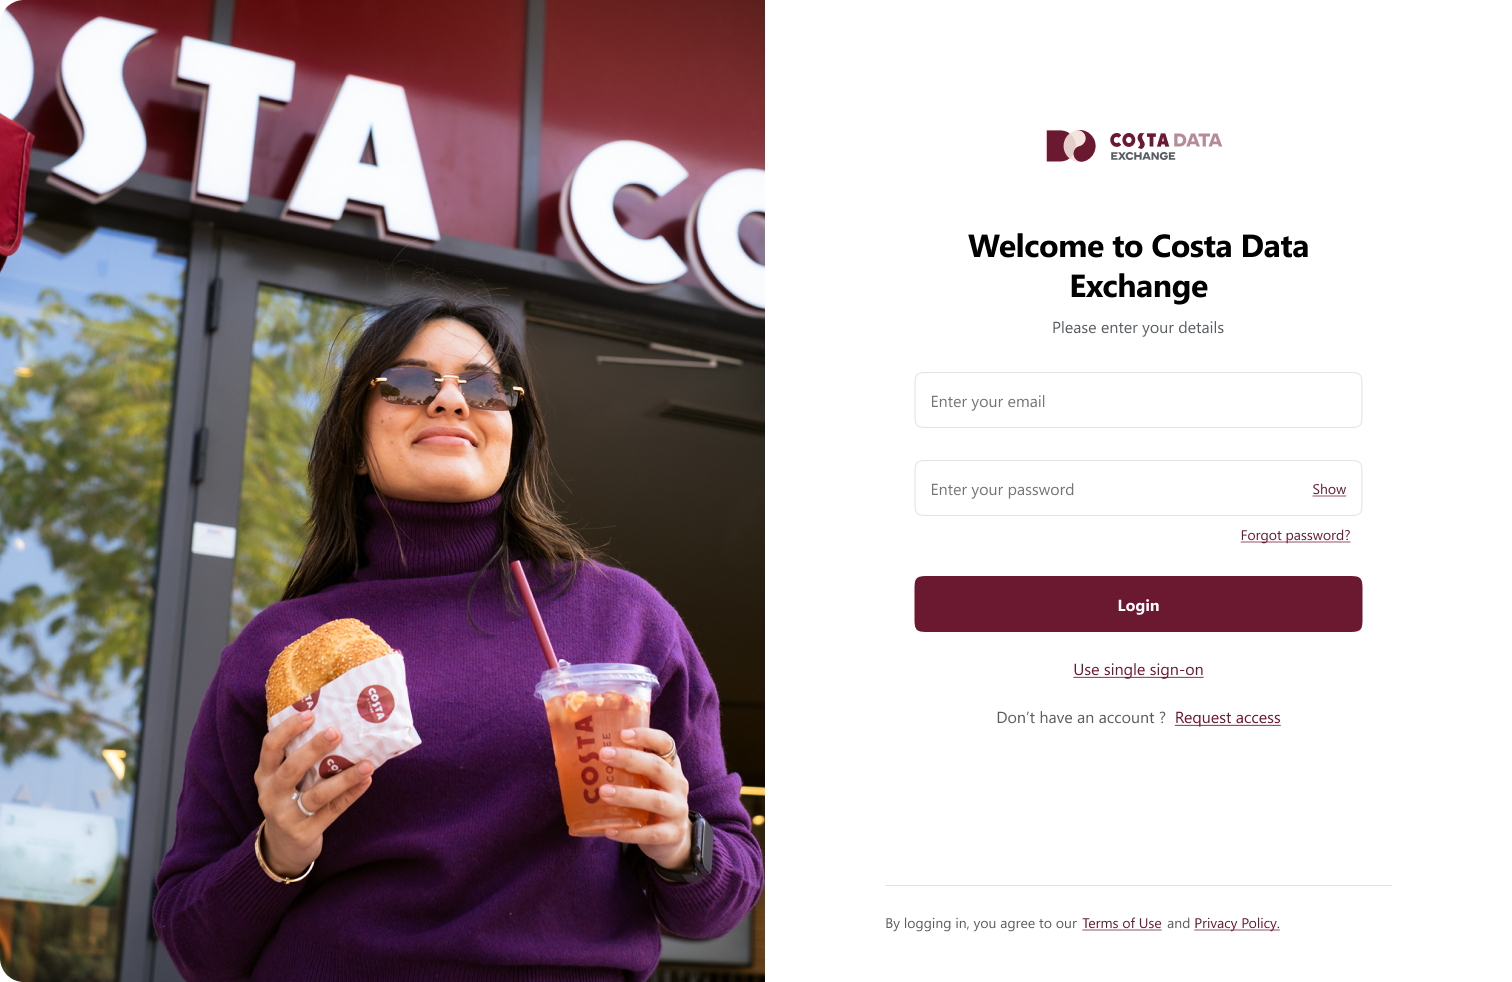This screenshot has height=982, width=1512.
Task: Click the woman's sunglasses in the photo
Action: point(447,385)
